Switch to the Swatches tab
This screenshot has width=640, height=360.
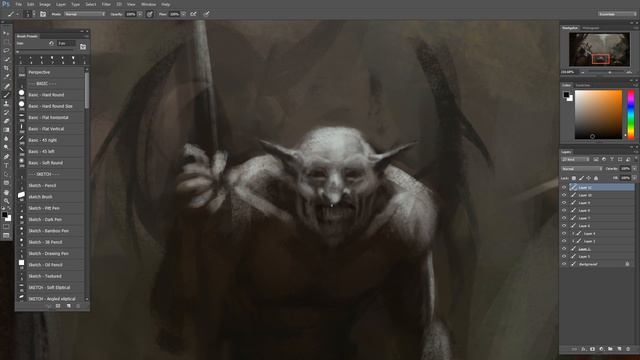[583, 85]
